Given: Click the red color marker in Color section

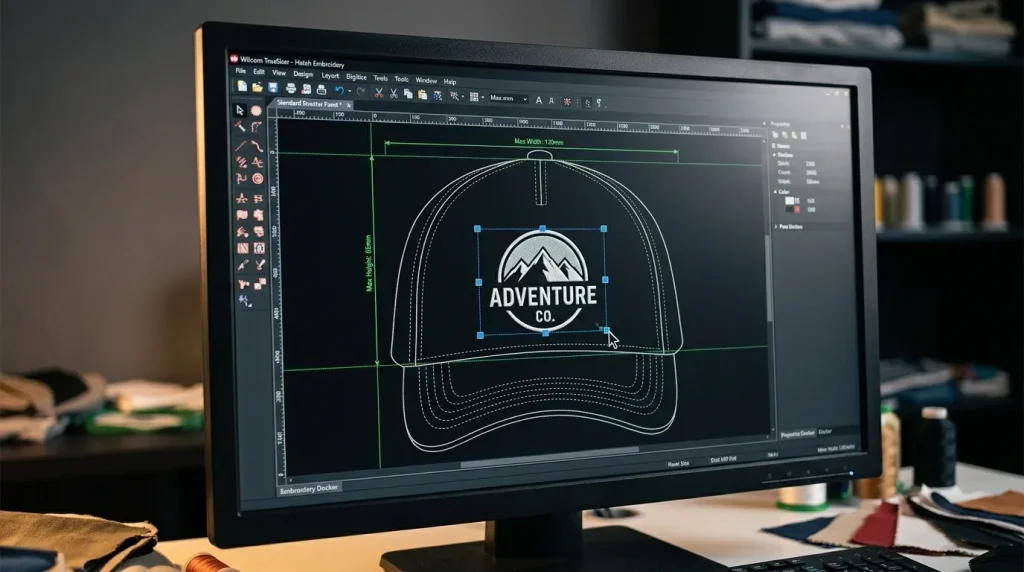Looking at the screenshot, I should [797, 210].
